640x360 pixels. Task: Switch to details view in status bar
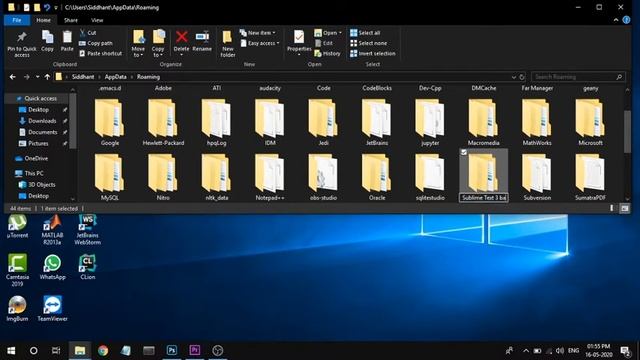[x=612, y=209]
